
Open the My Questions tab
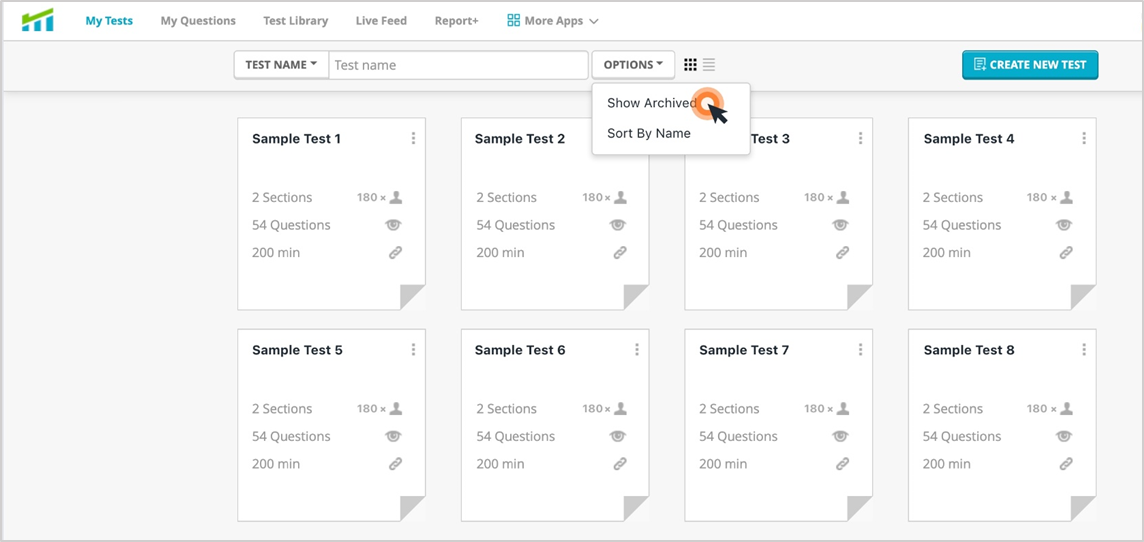pos(198,21)
